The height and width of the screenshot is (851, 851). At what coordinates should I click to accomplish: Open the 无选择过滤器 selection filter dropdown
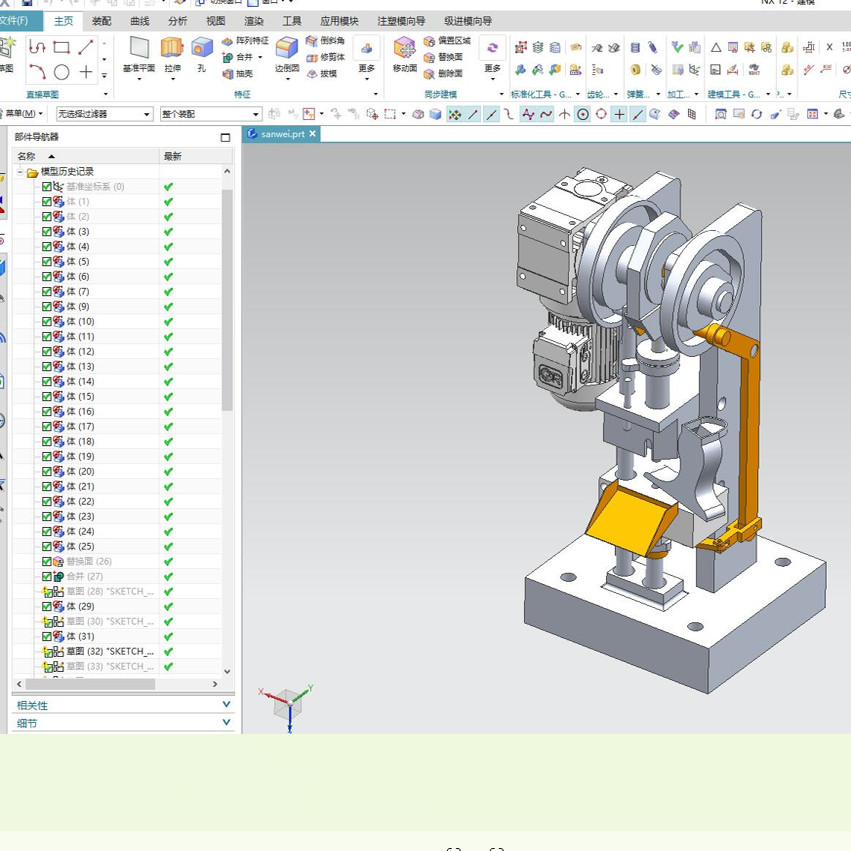104,114
